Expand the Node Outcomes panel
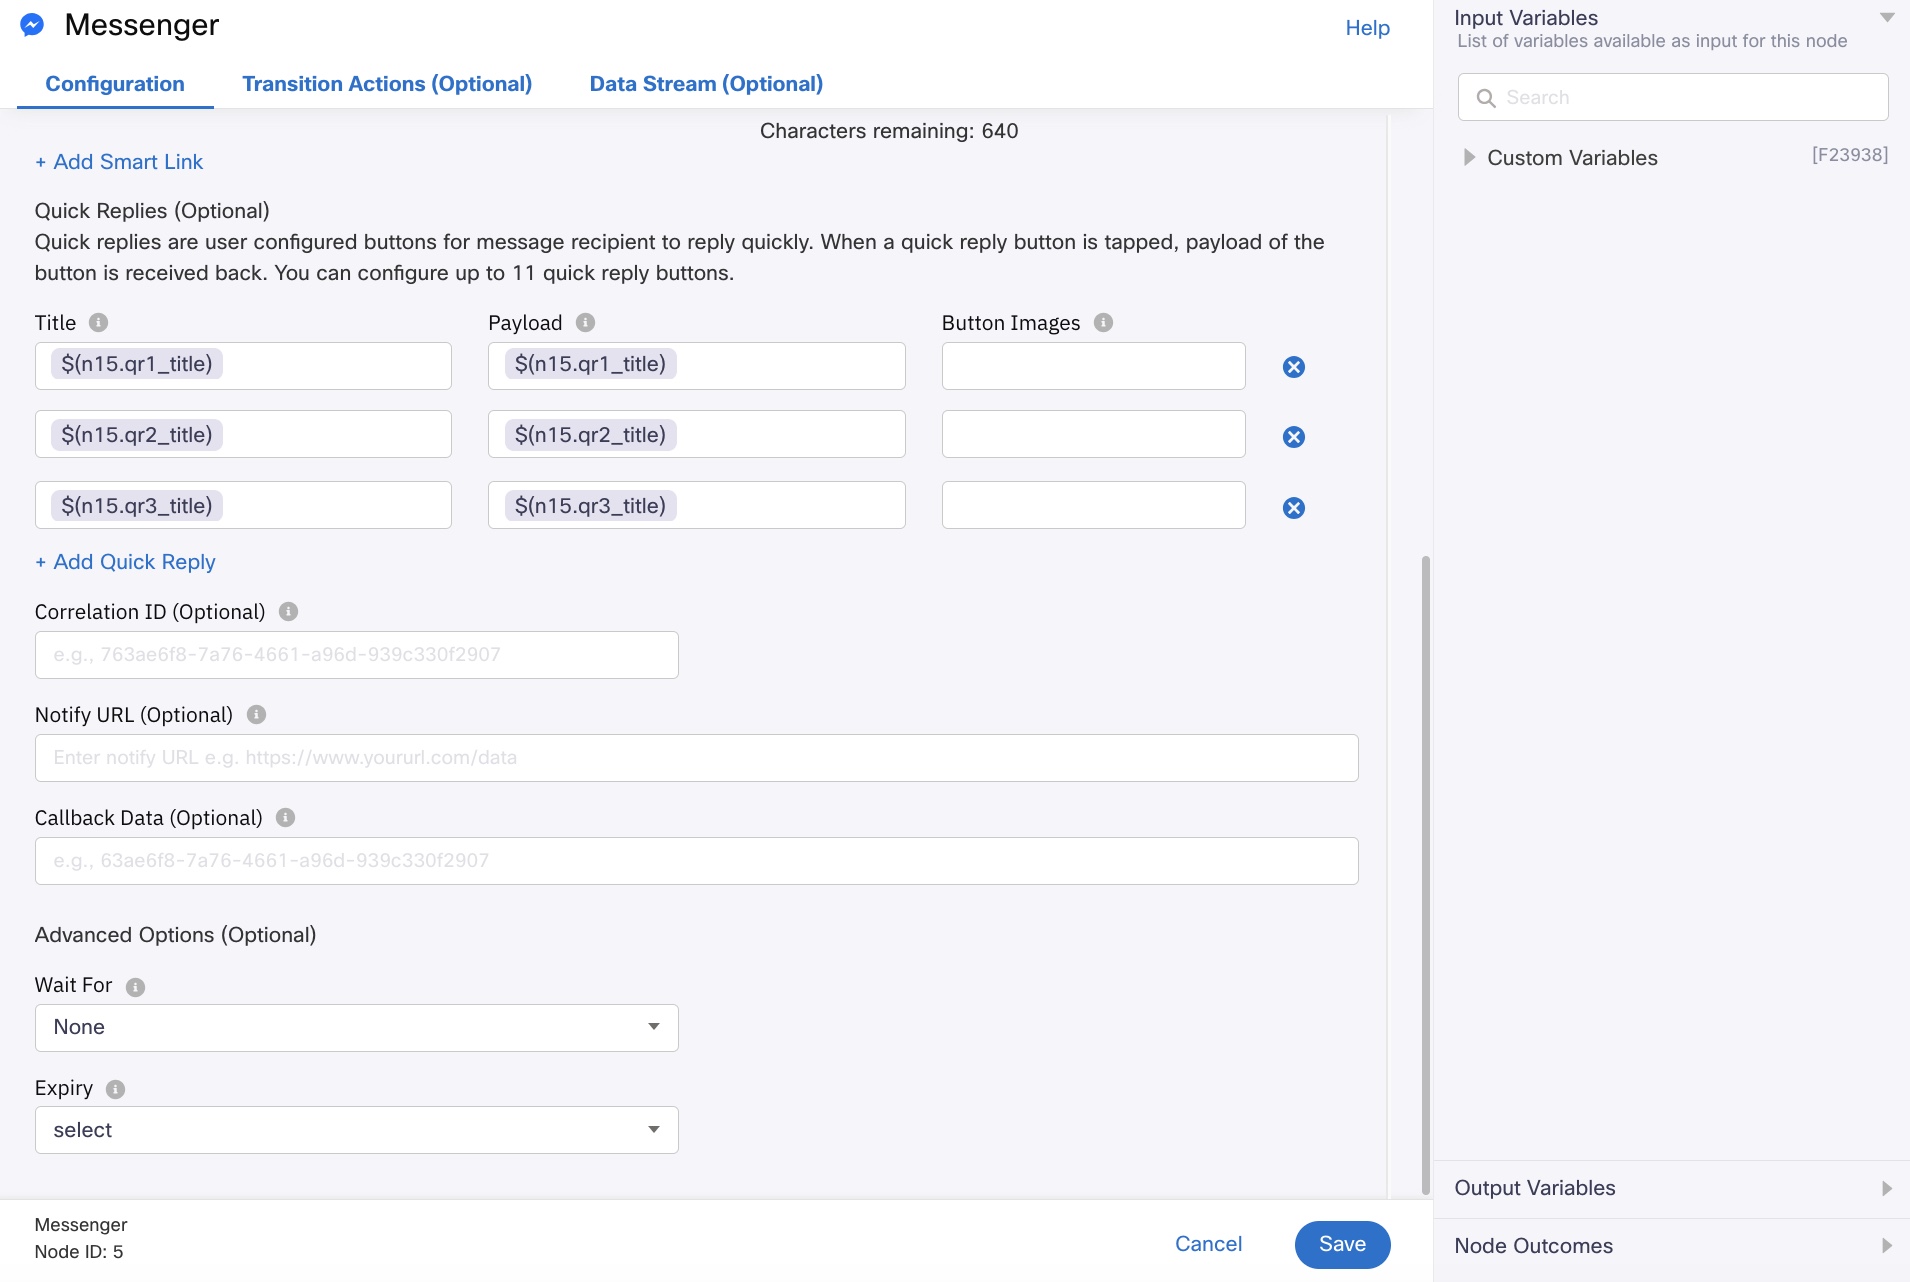The width and height of the screenshot is (1910, 1282). pos(1887,1246)
